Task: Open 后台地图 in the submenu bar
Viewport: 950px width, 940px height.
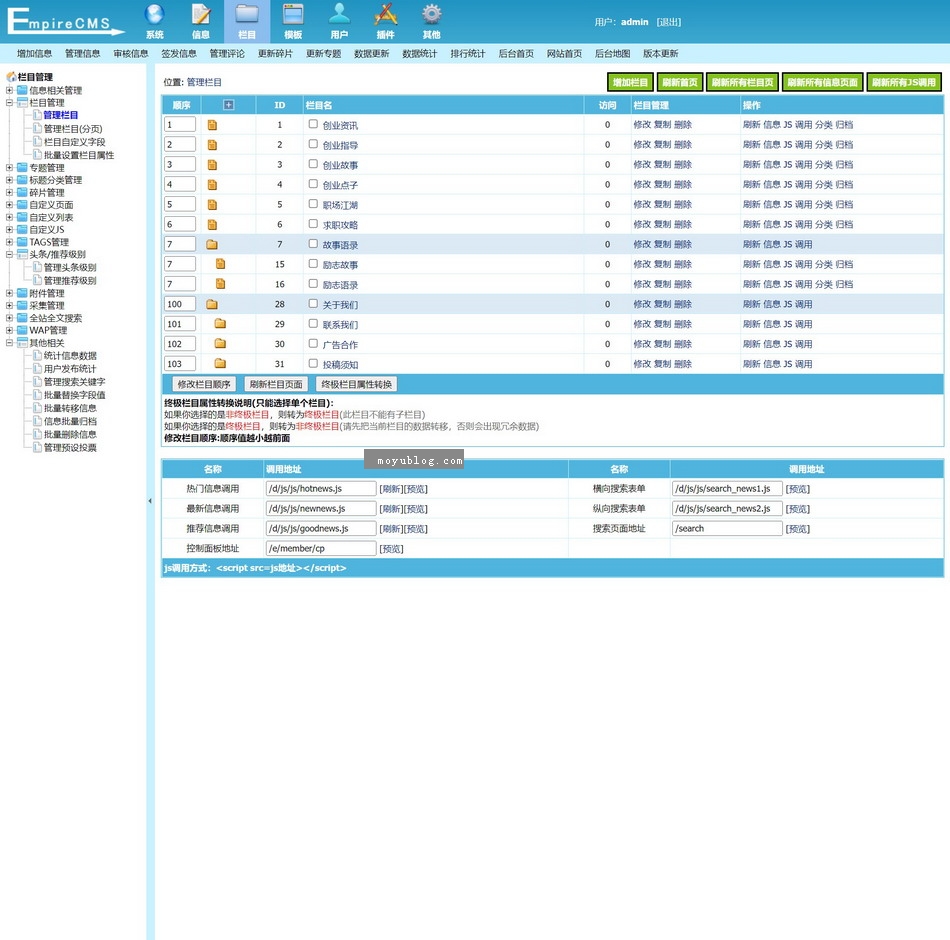Action: coord(613,53)
